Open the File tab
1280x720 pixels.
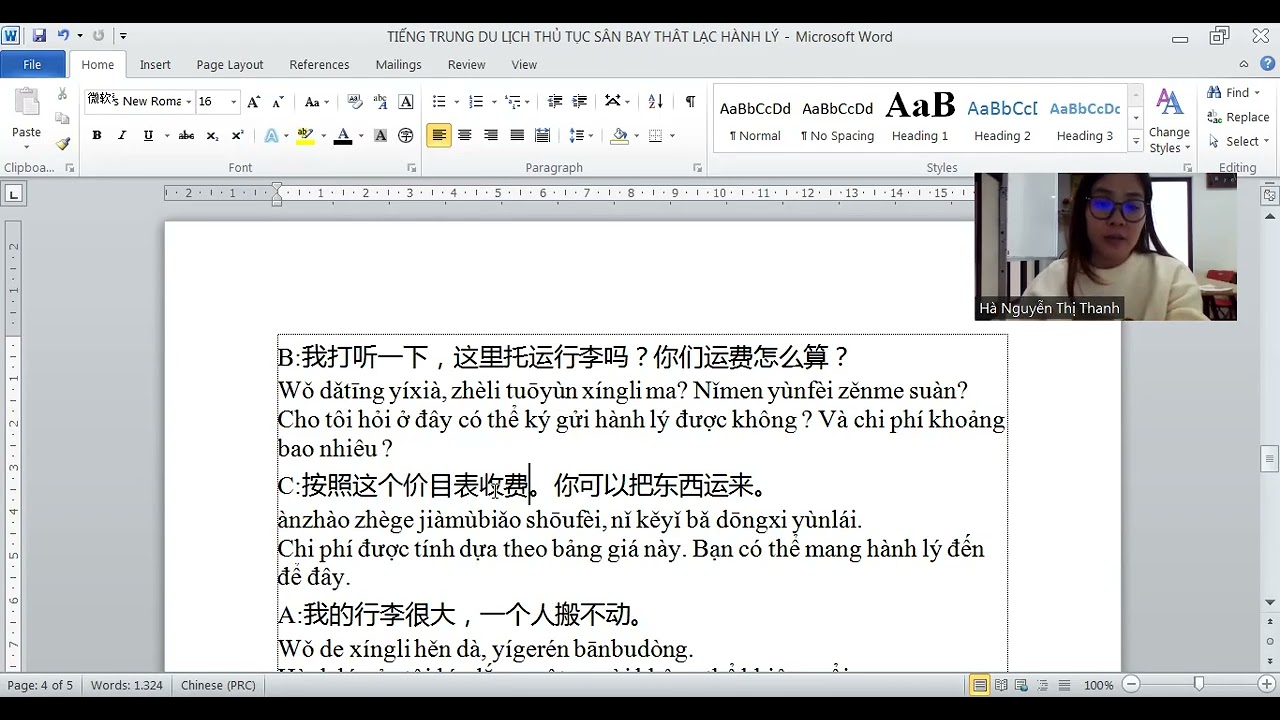pyautogui.click(x=32, y=64)
